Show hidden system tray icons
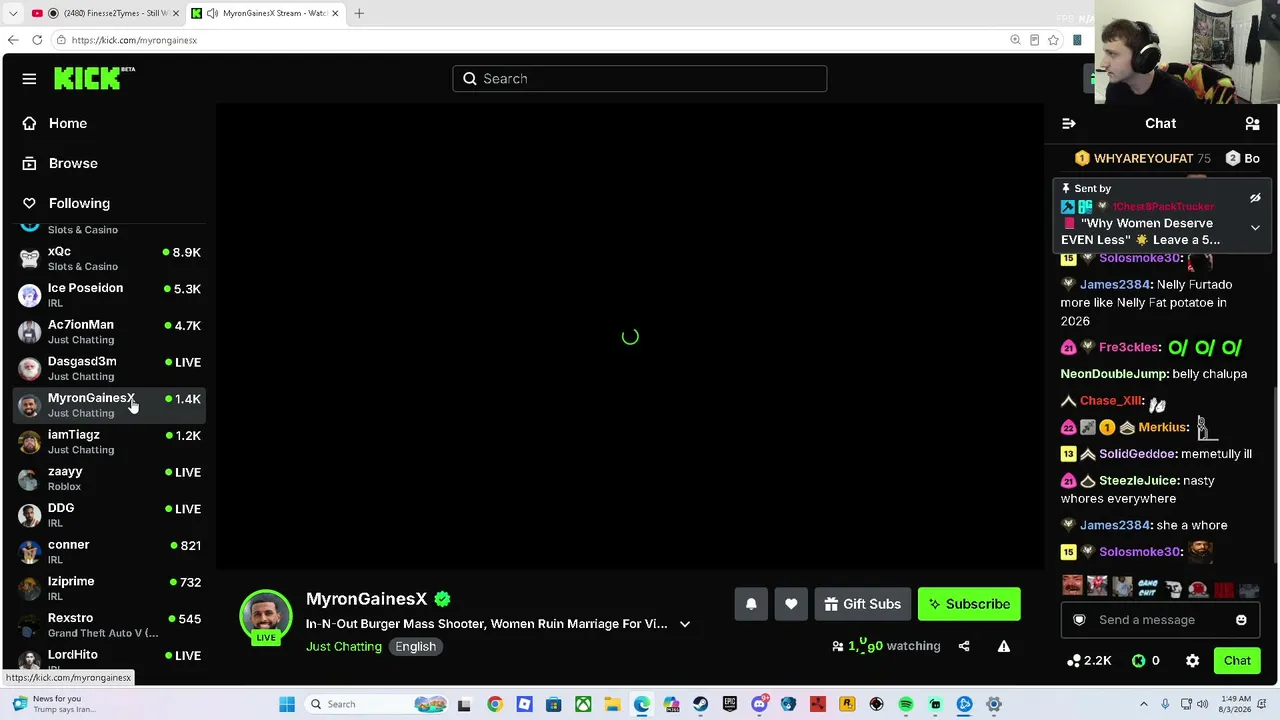 [1144, 705]
